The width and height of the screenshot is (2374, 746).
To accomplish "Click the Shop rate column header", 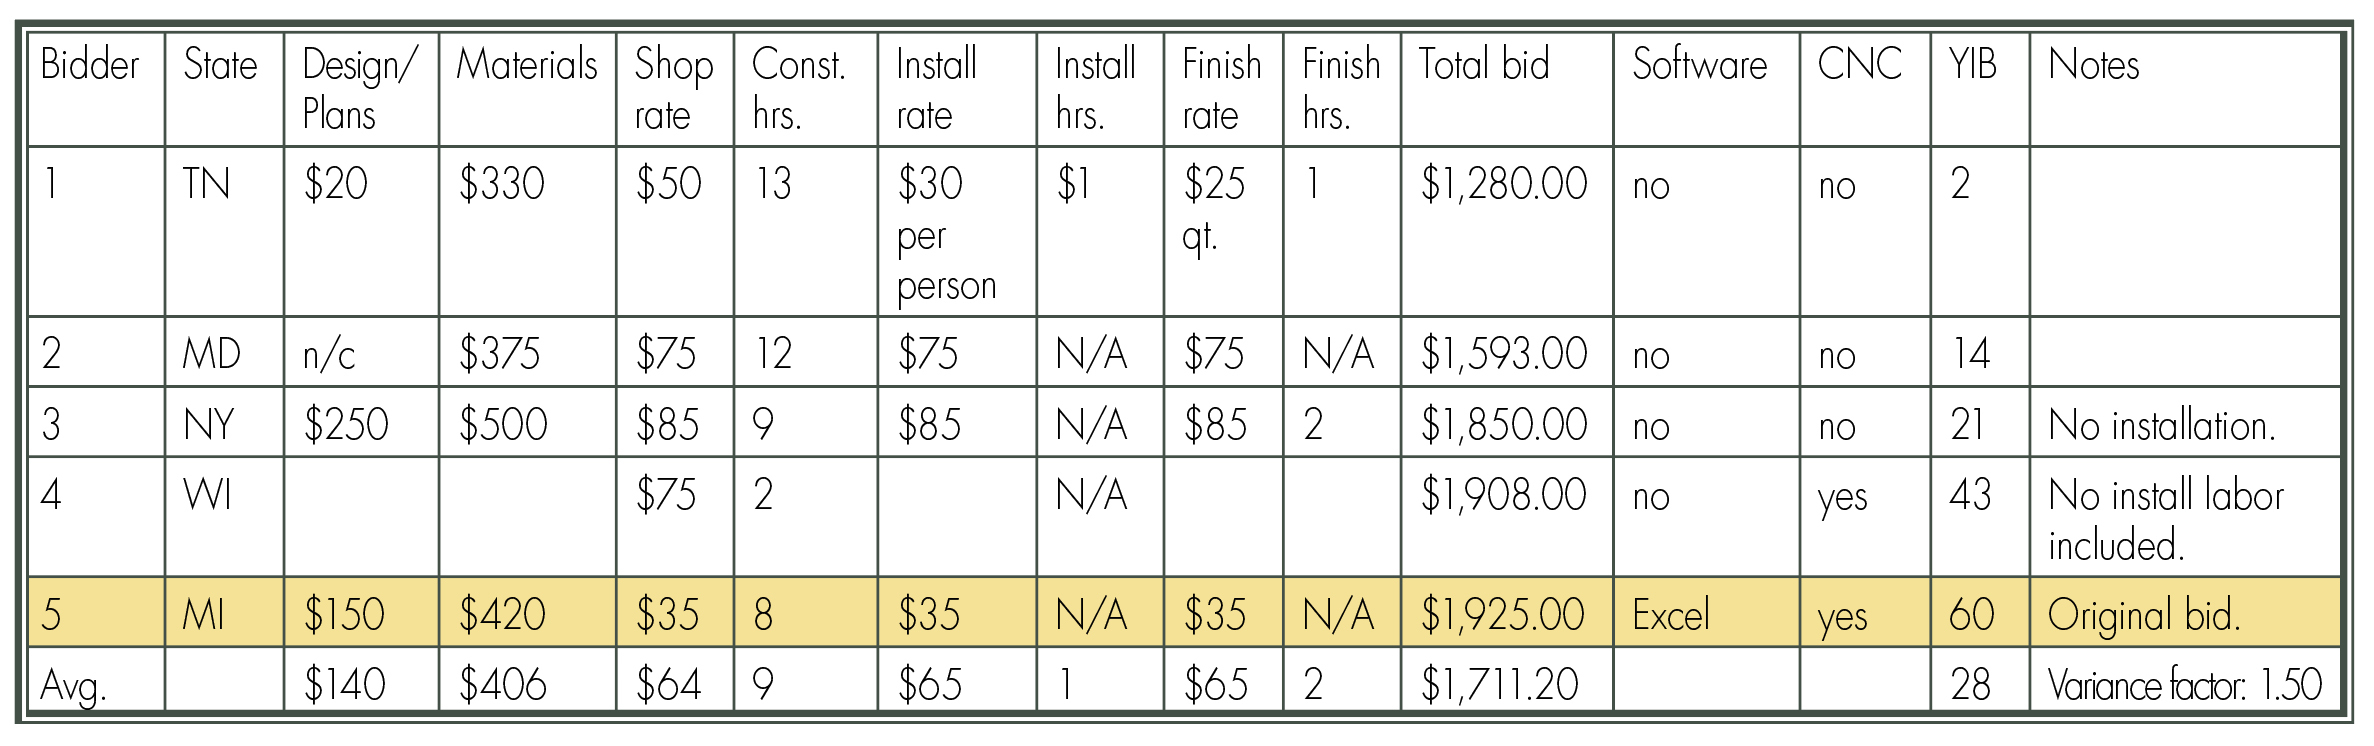I will (675, 89).
